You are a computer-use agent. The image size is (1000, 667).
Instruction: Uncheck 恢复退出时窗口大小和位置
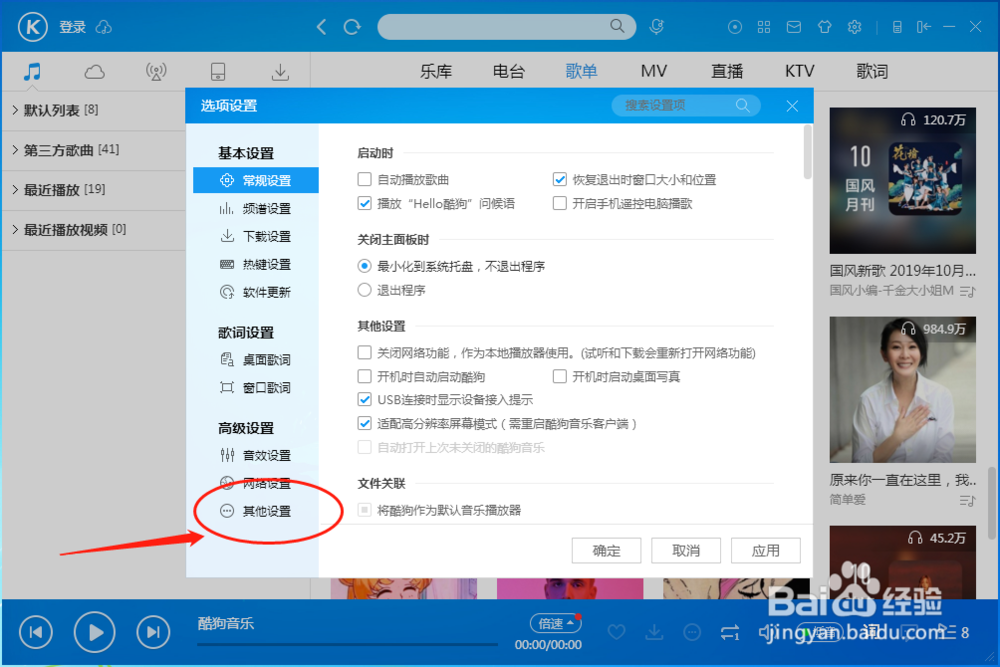[559, 179]
